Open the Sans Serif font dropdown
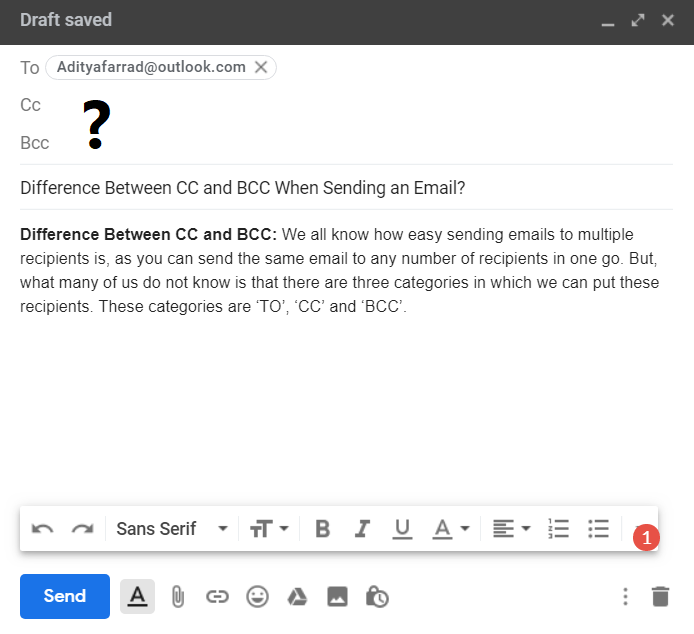The height and width of the screenshot is (634, 694). (x=172, y=528)
